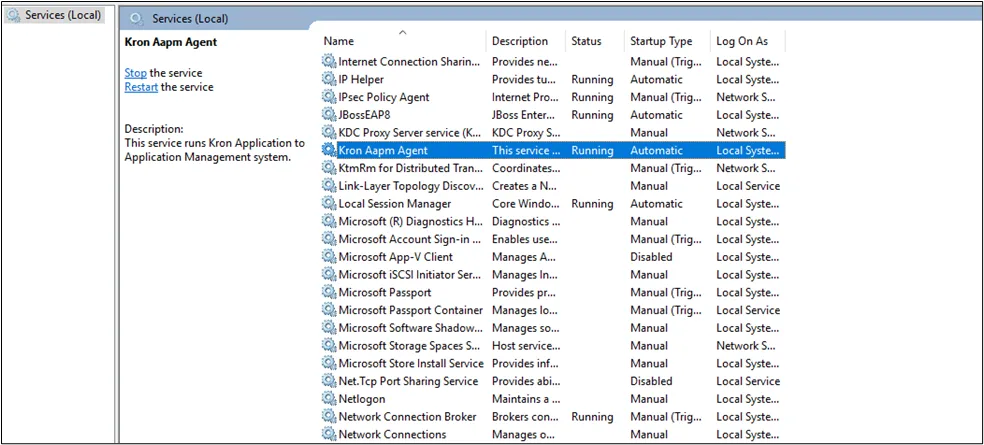Click the JBoss Enter... description cell

[523, 115]
